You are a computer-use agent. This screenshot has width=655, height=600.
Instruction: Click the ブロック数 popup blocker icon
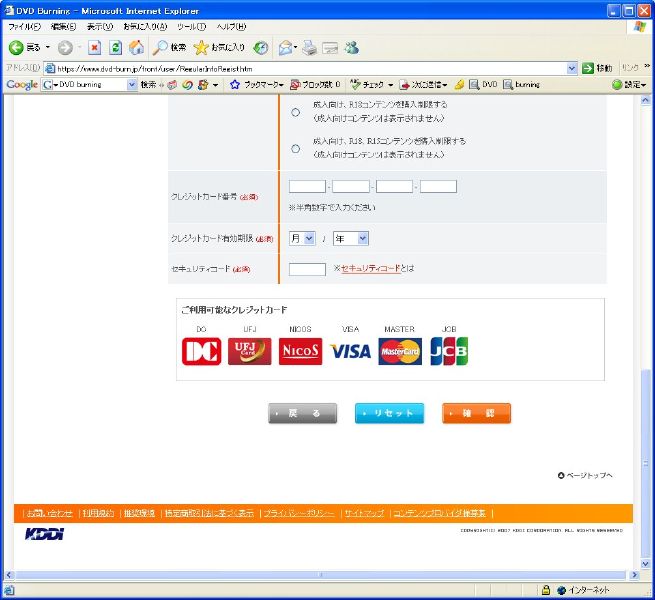pyautogui.click(x=295, y=85)
